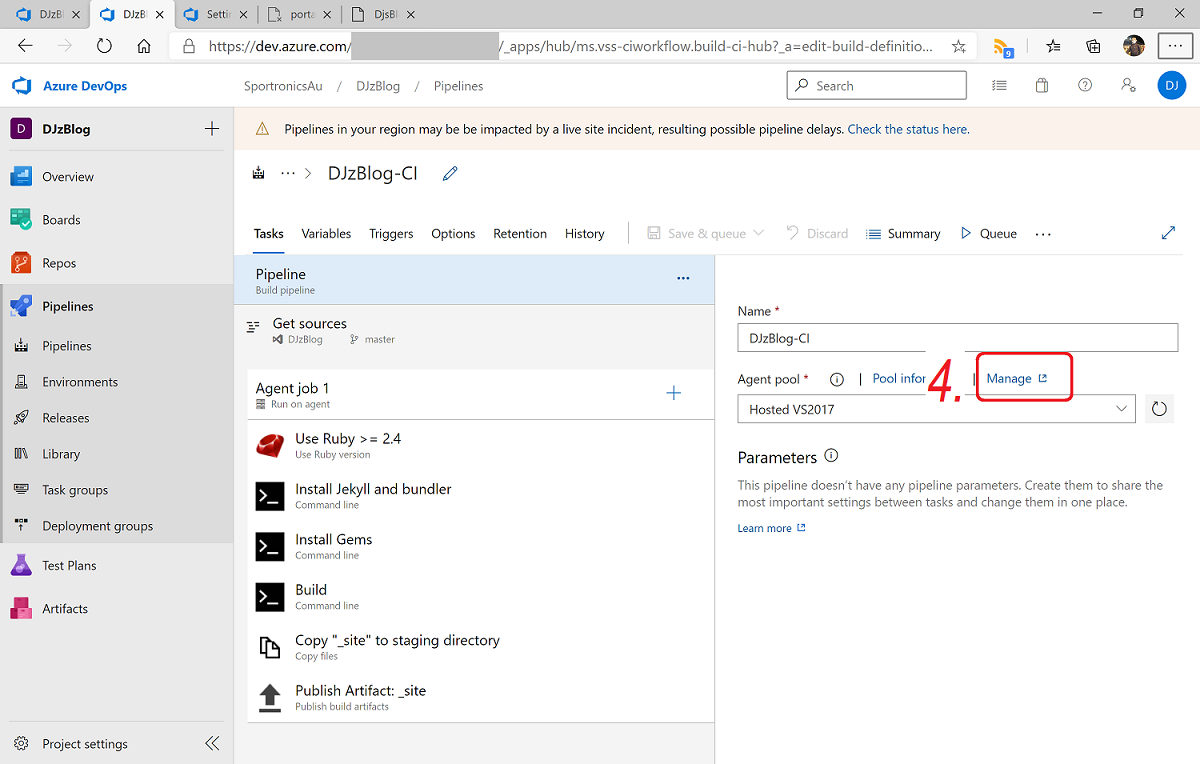The height and width of the screenshot is (764, 1200).
Task: Switch to the History tab
Action: click(x=585, y=233)
